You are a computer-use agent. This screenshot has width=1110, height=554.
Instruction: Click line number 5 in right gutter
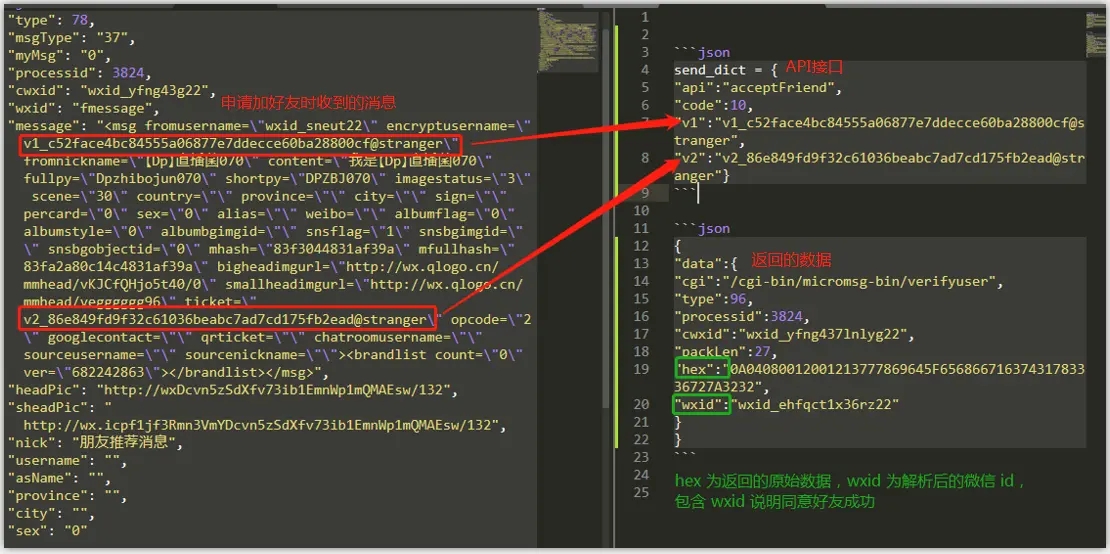point(645,88)
